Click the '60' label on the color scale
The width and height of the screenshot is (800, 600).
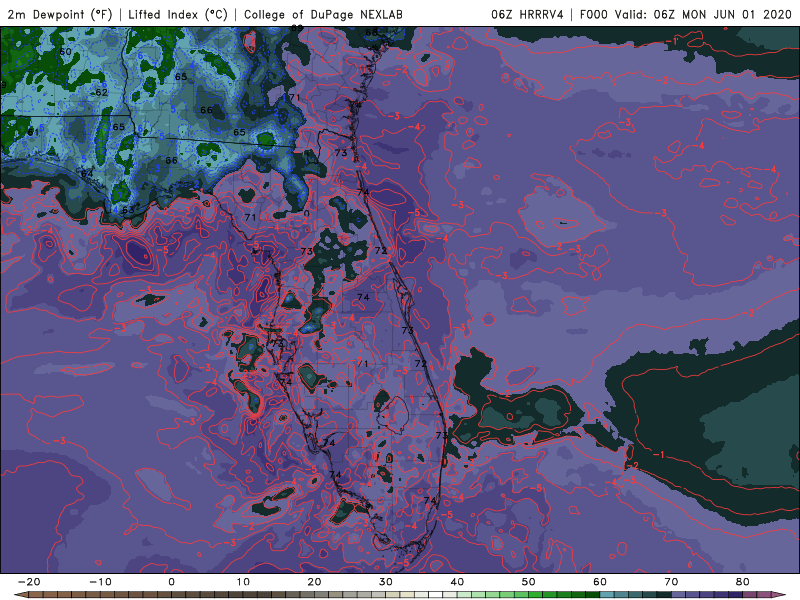point(600,582)
